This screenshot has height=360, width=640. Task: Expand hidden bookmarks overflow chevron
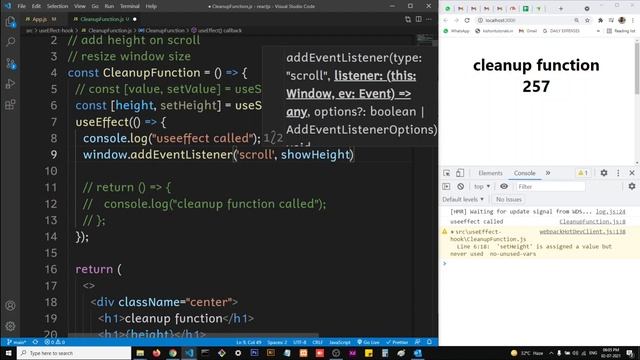click(x=598, y=31)
